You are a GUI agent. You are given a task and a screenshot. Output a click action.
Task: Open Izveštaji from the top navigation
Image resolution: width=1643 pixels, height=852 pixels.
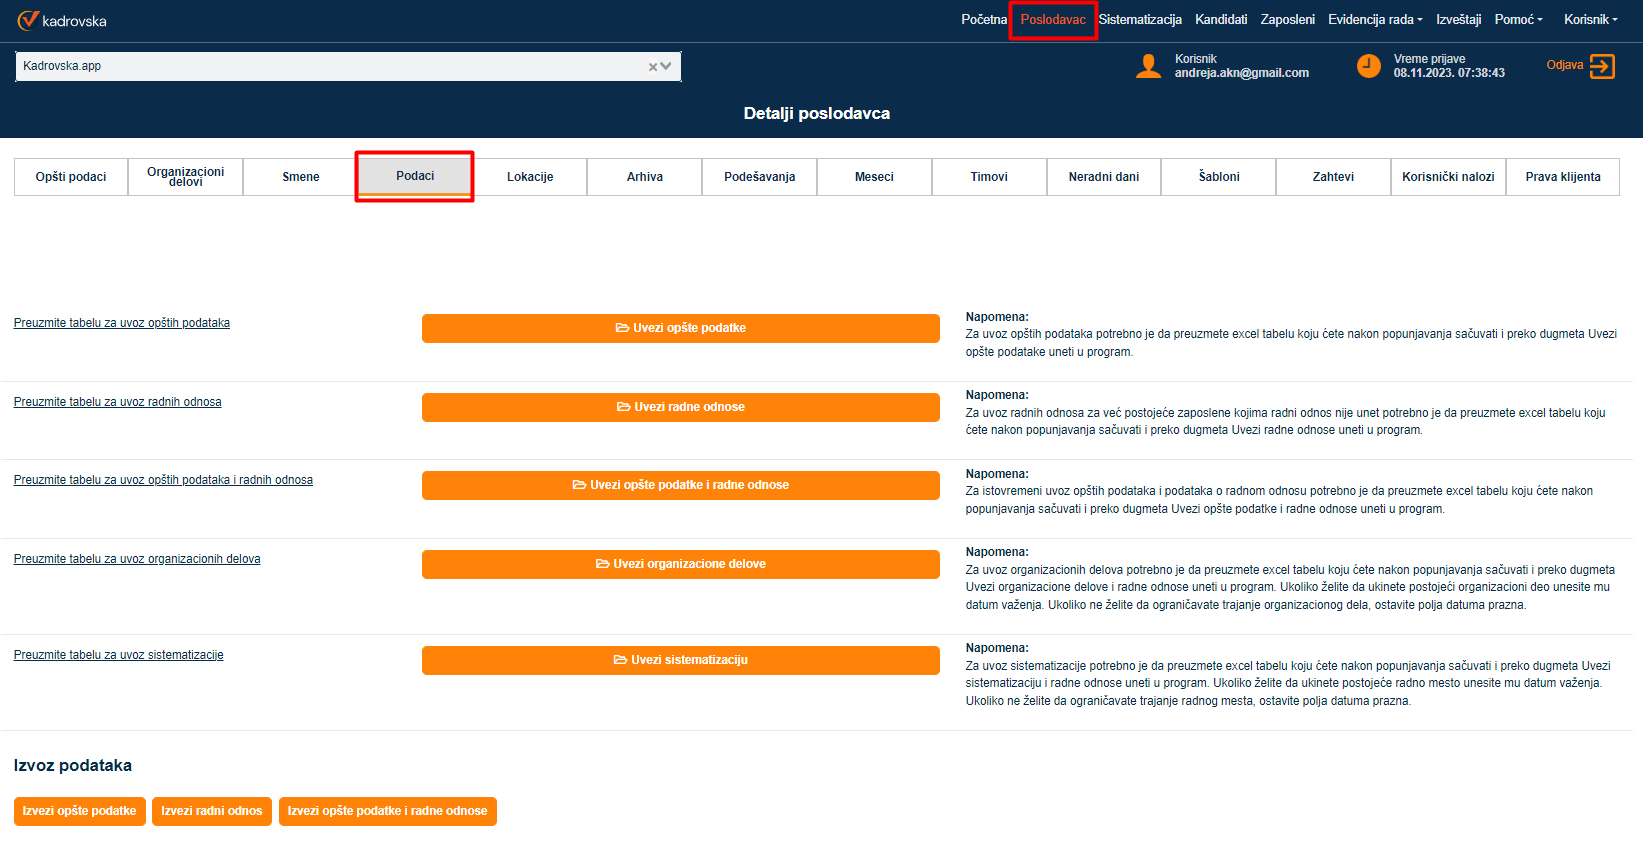tap(1458, 20)
